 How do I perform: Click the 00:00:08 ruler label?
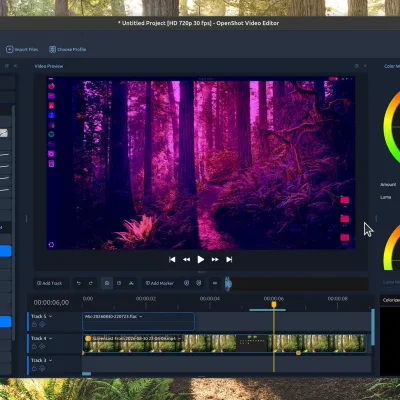[338, 299]
